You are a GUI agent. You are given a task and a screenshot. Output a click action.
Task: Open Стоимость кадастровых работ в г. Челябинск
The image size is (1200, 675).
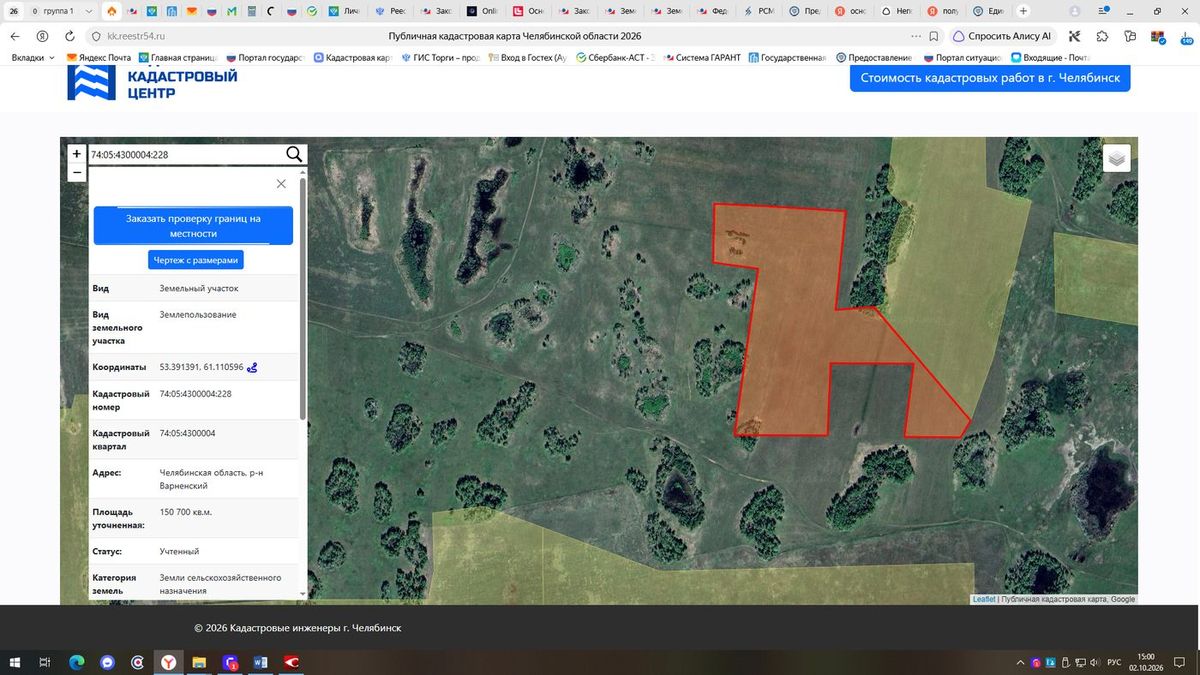click(990, 78)
